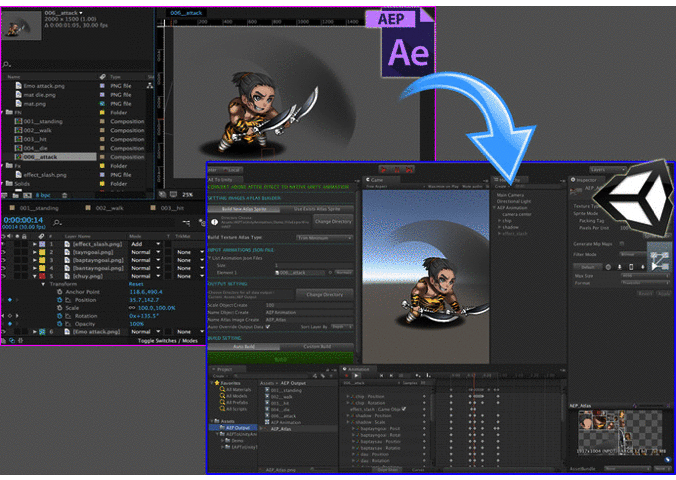Open the Add blend mode dropdown for effect_slash.png
The width and height of the screenshot is (676, 480).
click(x=146, y=244)
